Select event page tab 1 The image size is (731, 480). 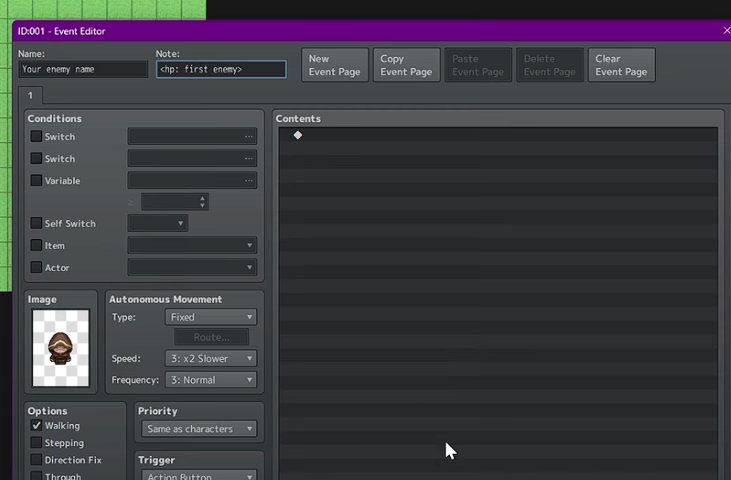point(30,96)
